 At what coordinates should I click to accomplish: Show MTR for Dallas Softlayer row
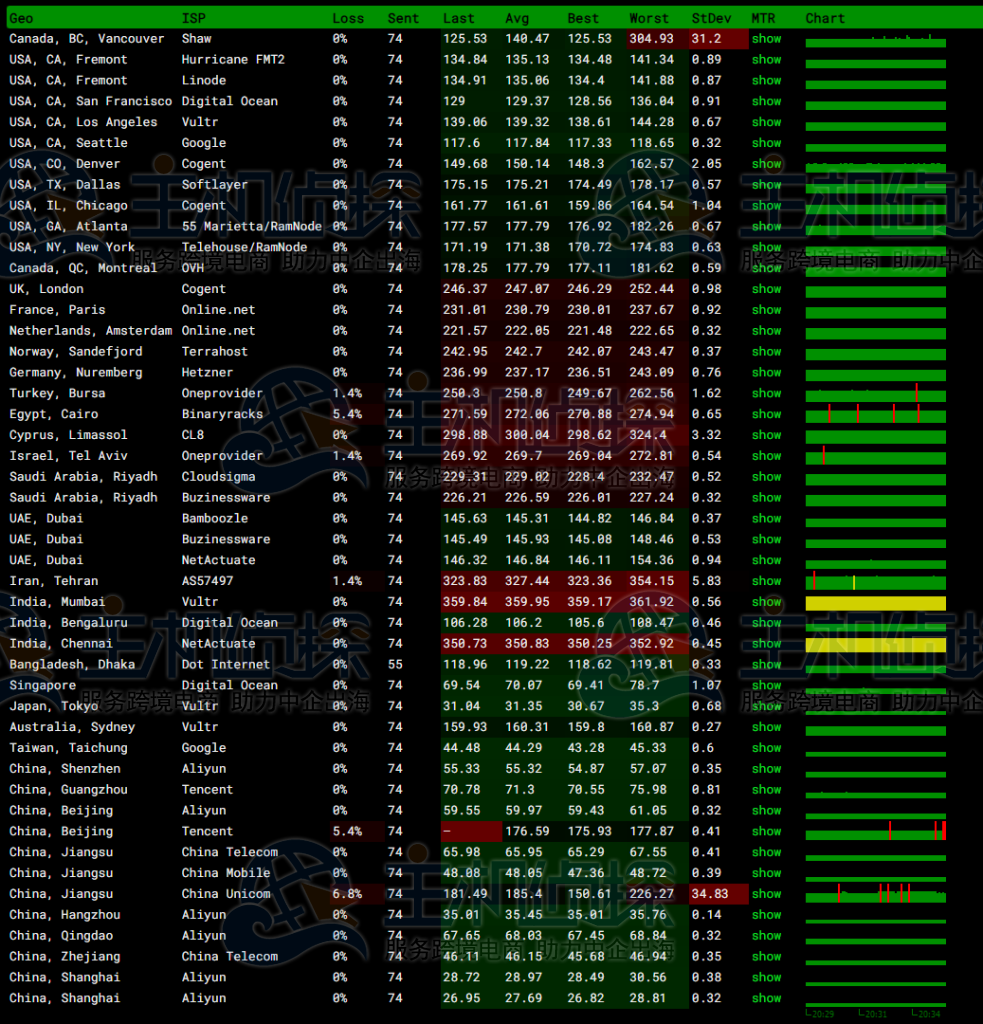[766, 185]
